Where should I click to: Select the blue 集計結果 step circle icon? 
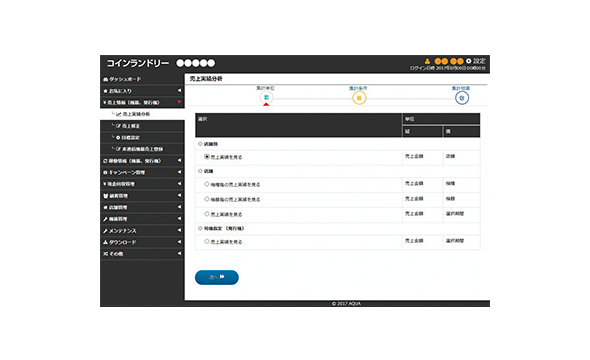pyautogui.click(x=462, y=98)
